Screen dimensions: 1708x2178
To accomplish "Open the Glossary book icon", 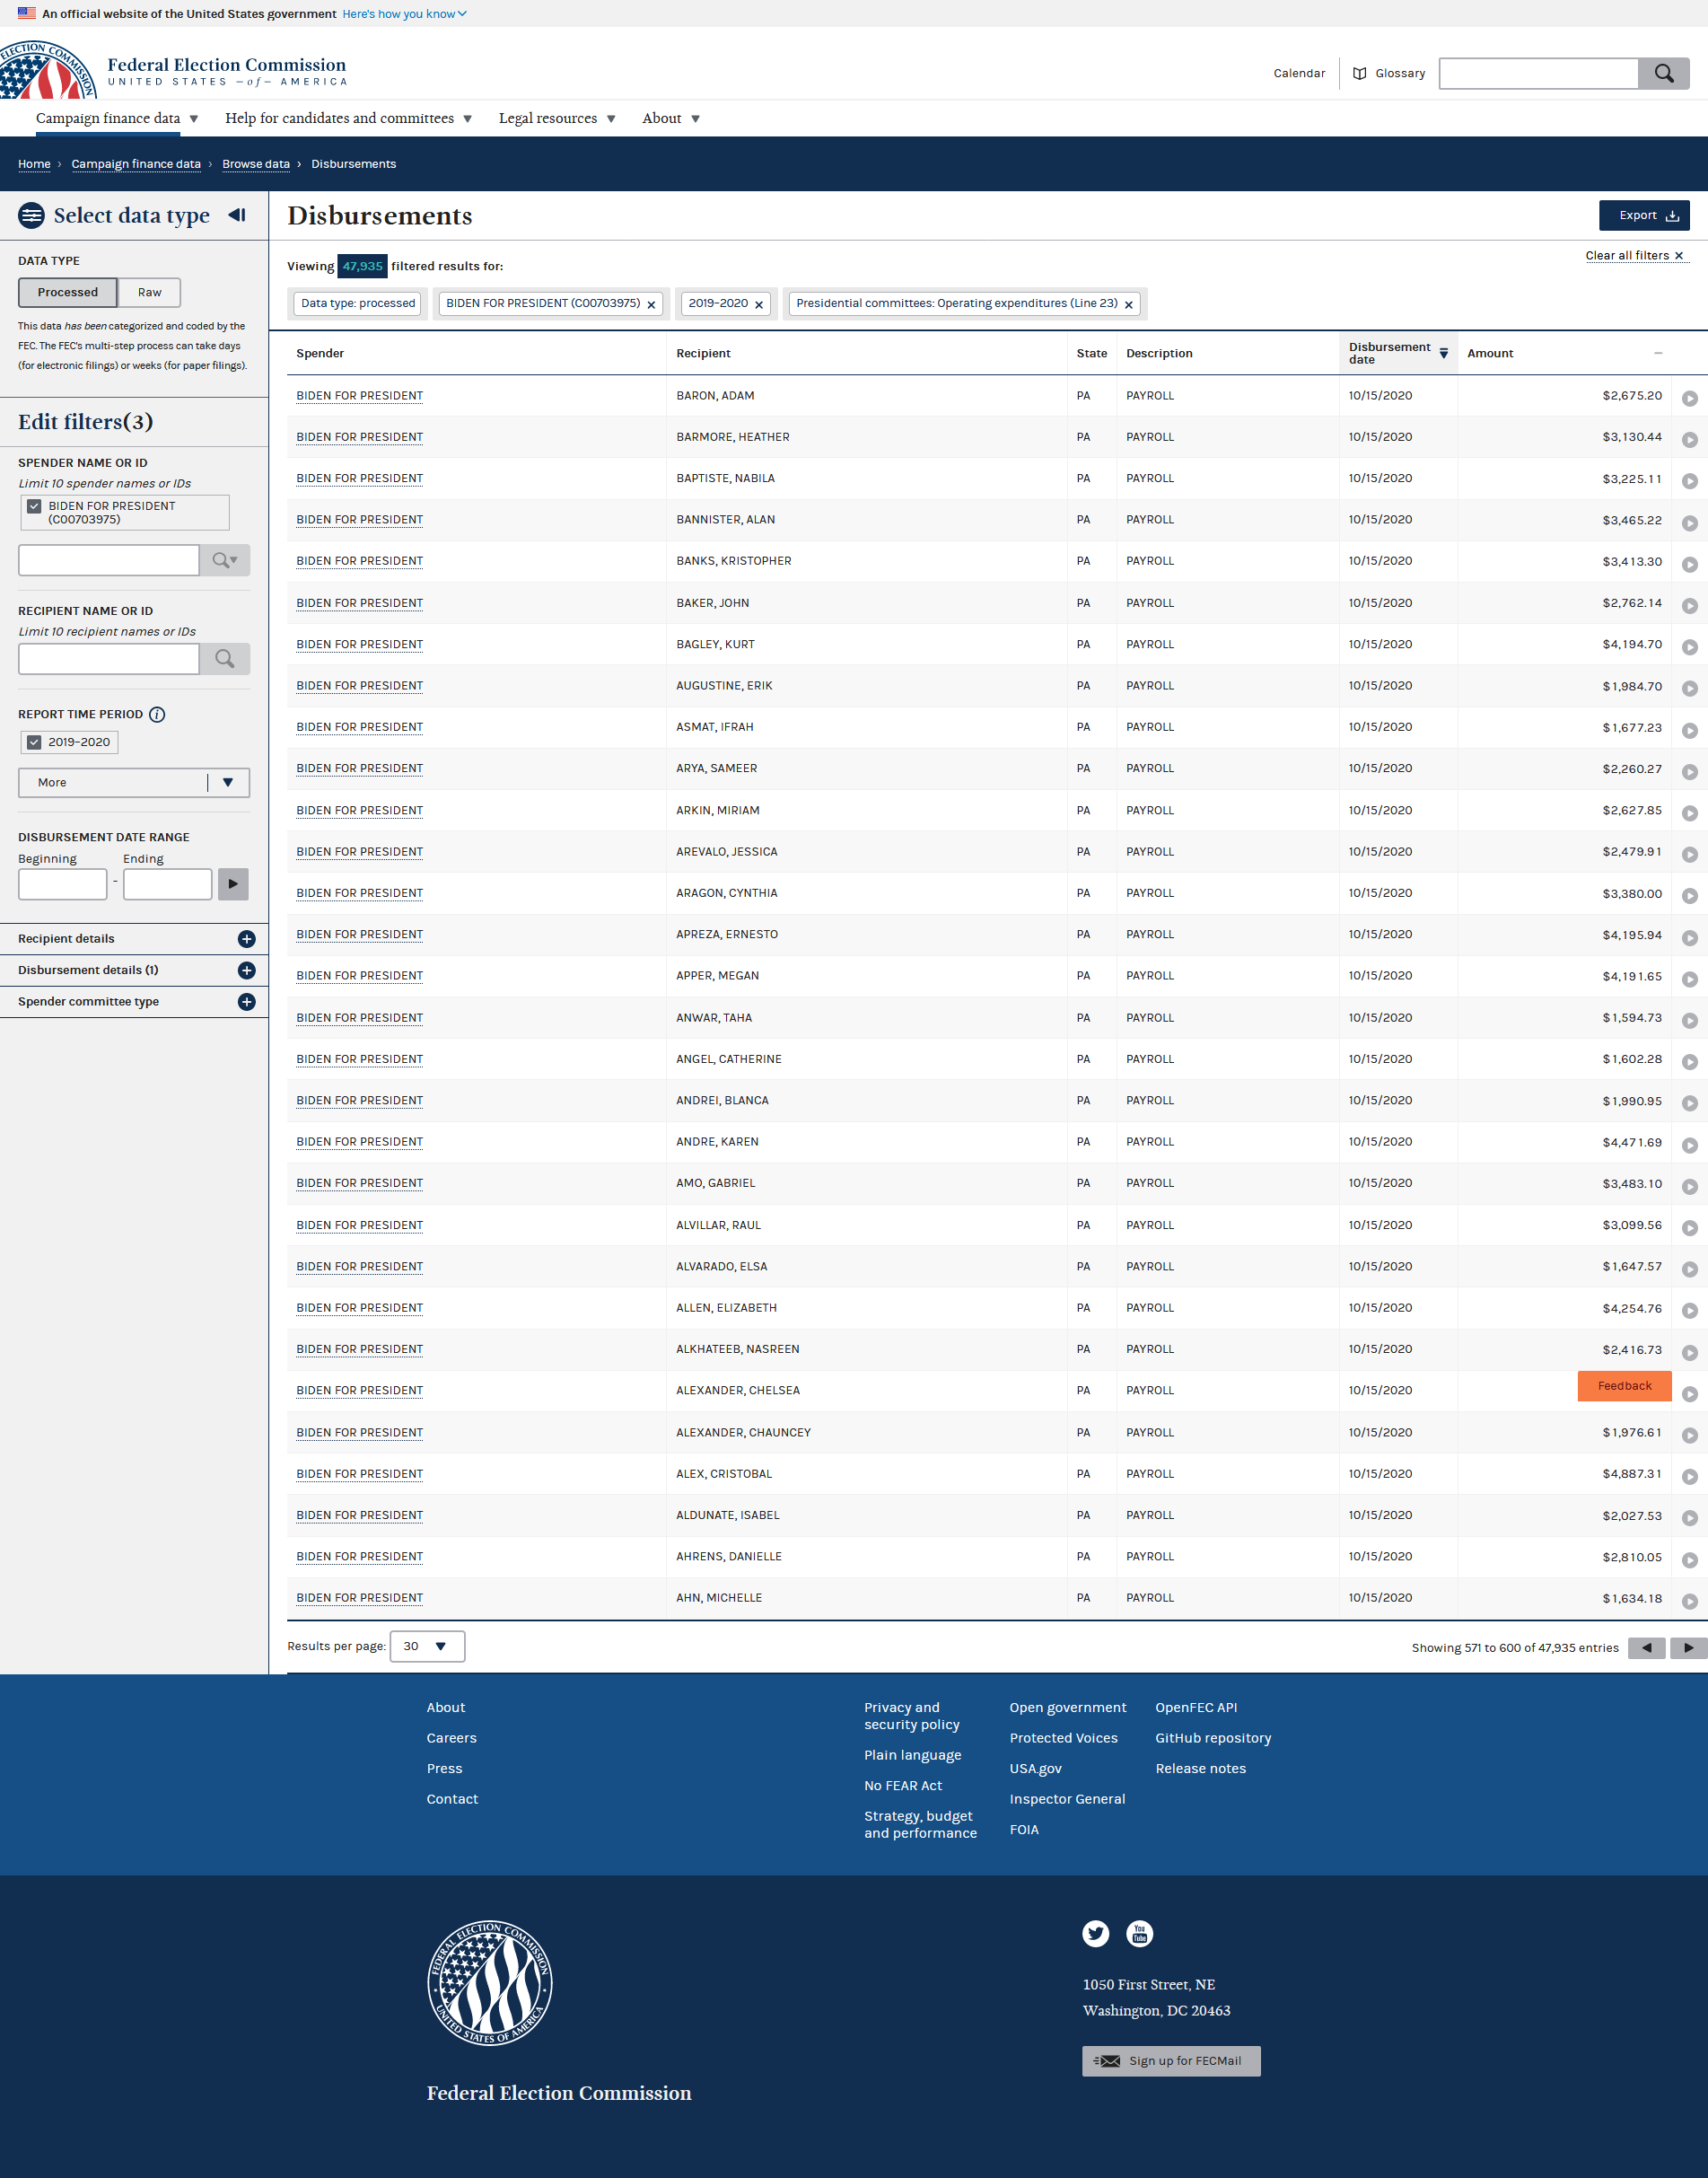I will (x=1359, y=73).
